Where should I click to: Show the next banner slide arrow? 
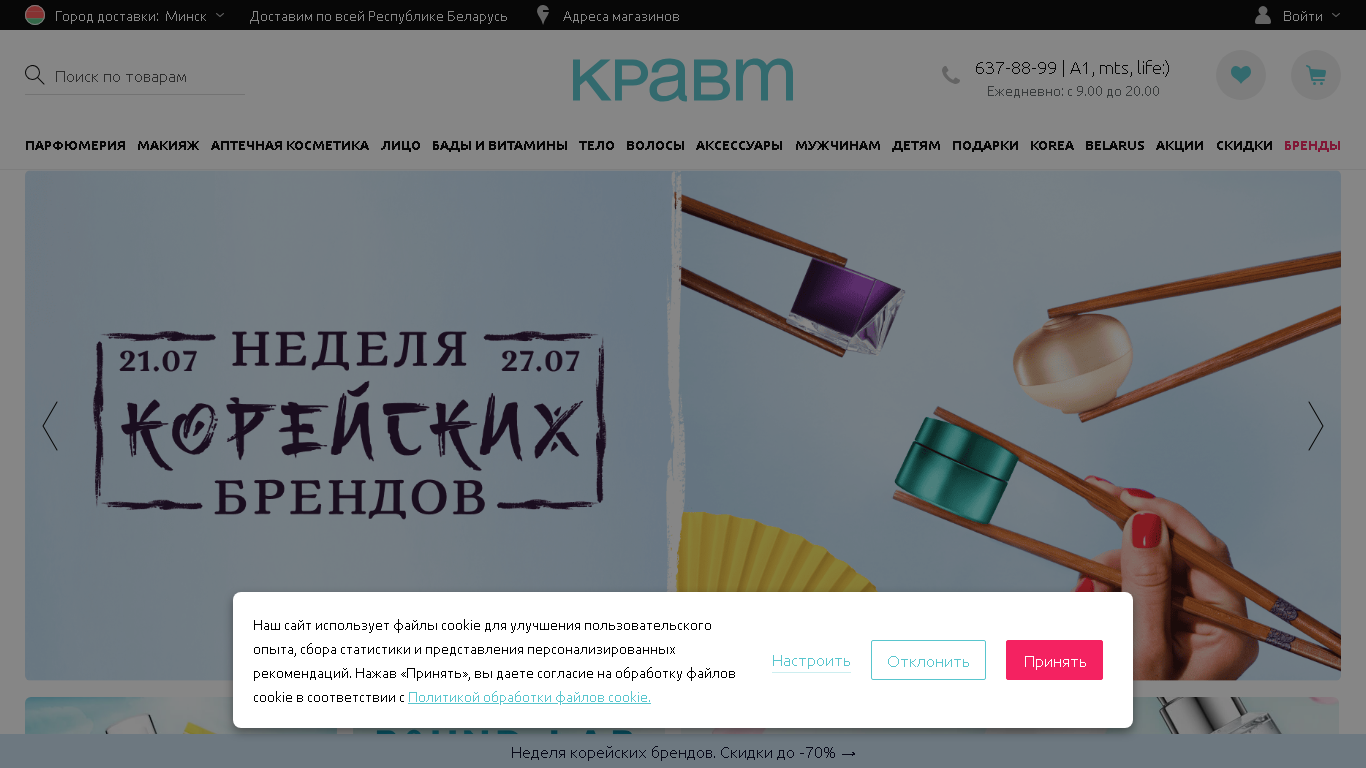click(x=1316, y=426)
